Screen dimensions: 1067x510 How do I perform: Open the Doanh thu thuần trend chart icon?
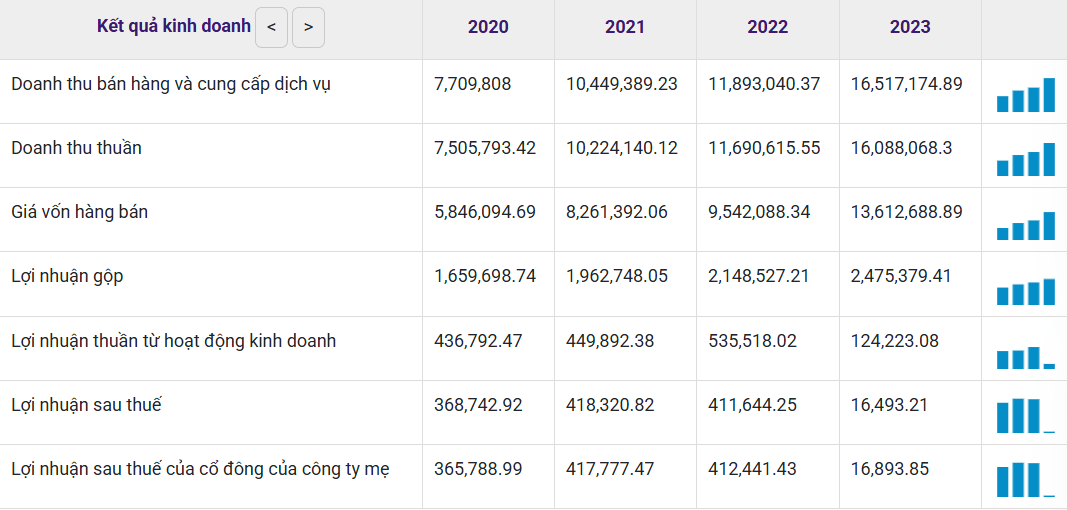click(x=1025, y=159)
